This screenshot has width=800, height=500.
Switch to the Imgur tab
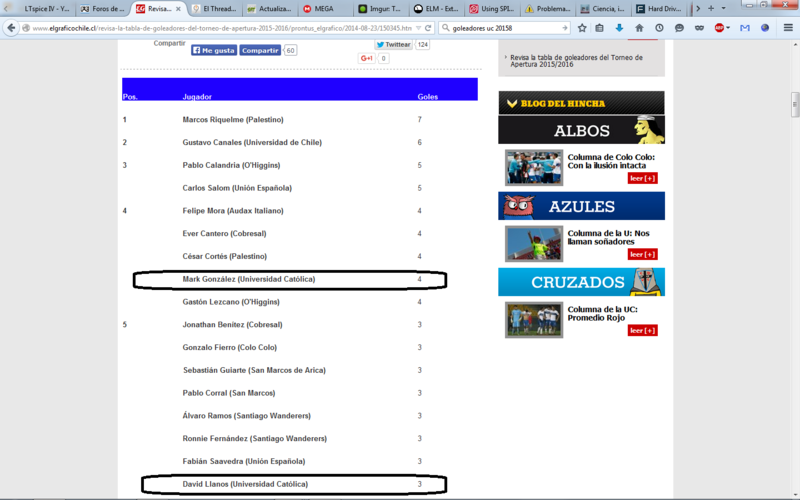(380, 9)
